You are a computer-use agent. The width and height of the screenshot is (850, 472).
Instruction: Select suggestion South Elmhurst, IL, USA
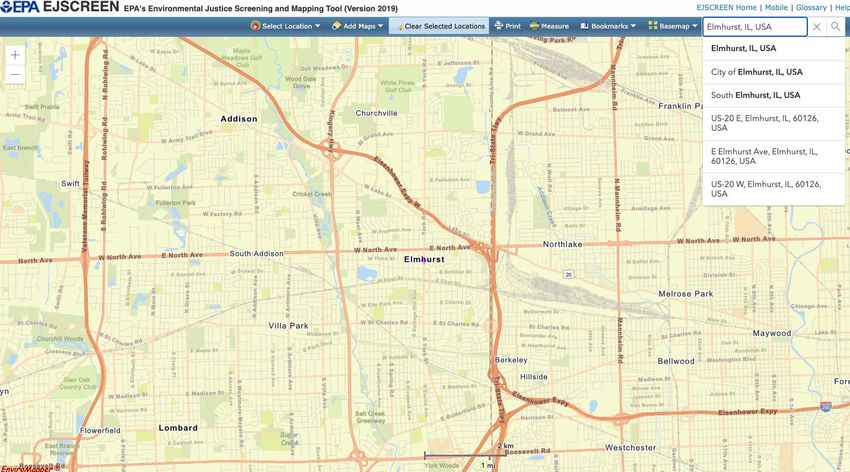click(x=774, y=95)
